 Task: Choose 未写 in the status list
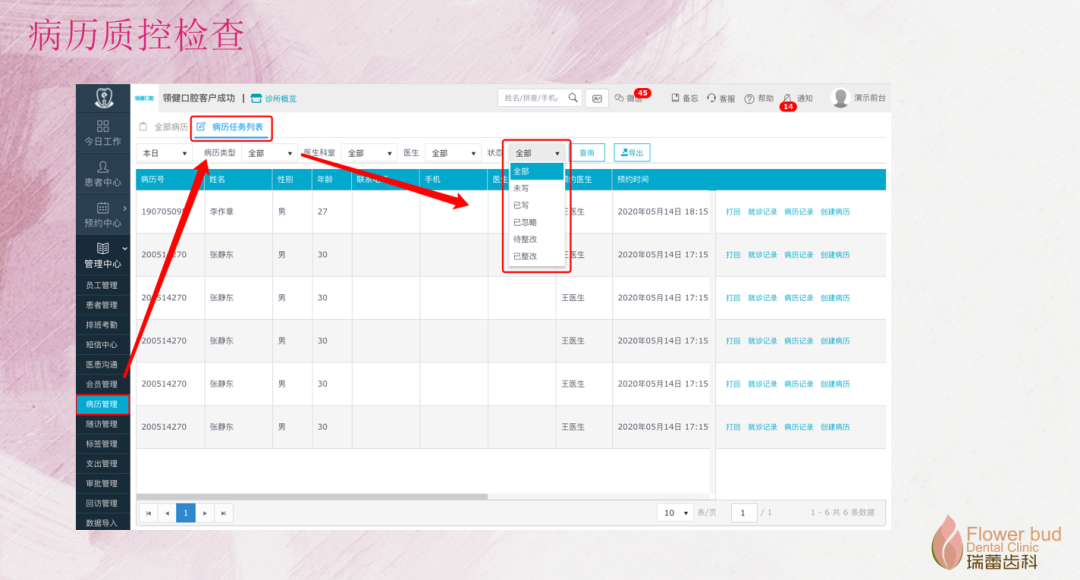[537, 188]
